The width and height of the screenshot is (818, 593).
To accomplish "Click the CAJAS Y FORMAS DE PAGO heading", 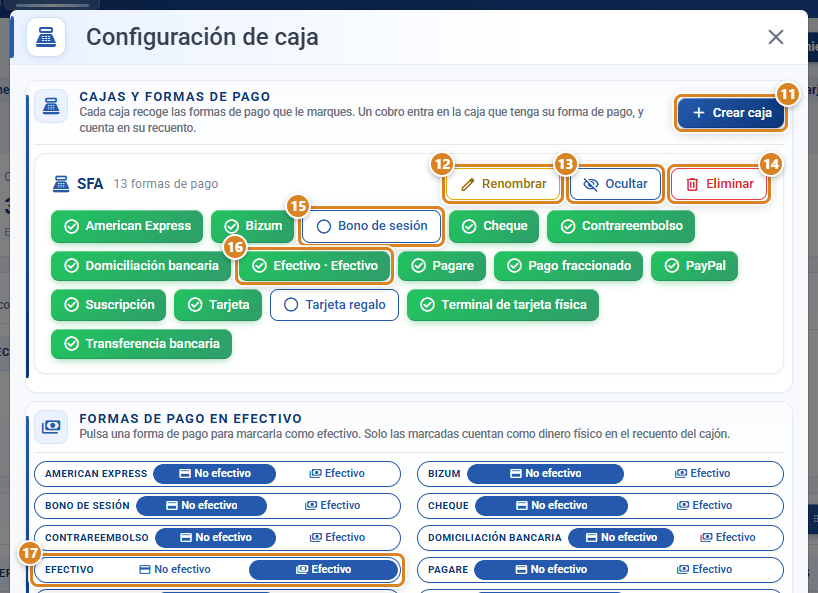I will click(175, 96).
